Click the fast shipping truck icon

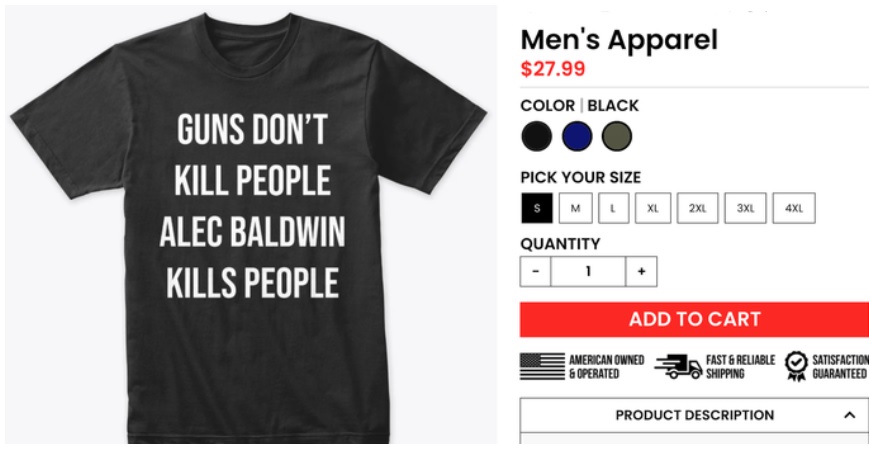click(678, 367)
